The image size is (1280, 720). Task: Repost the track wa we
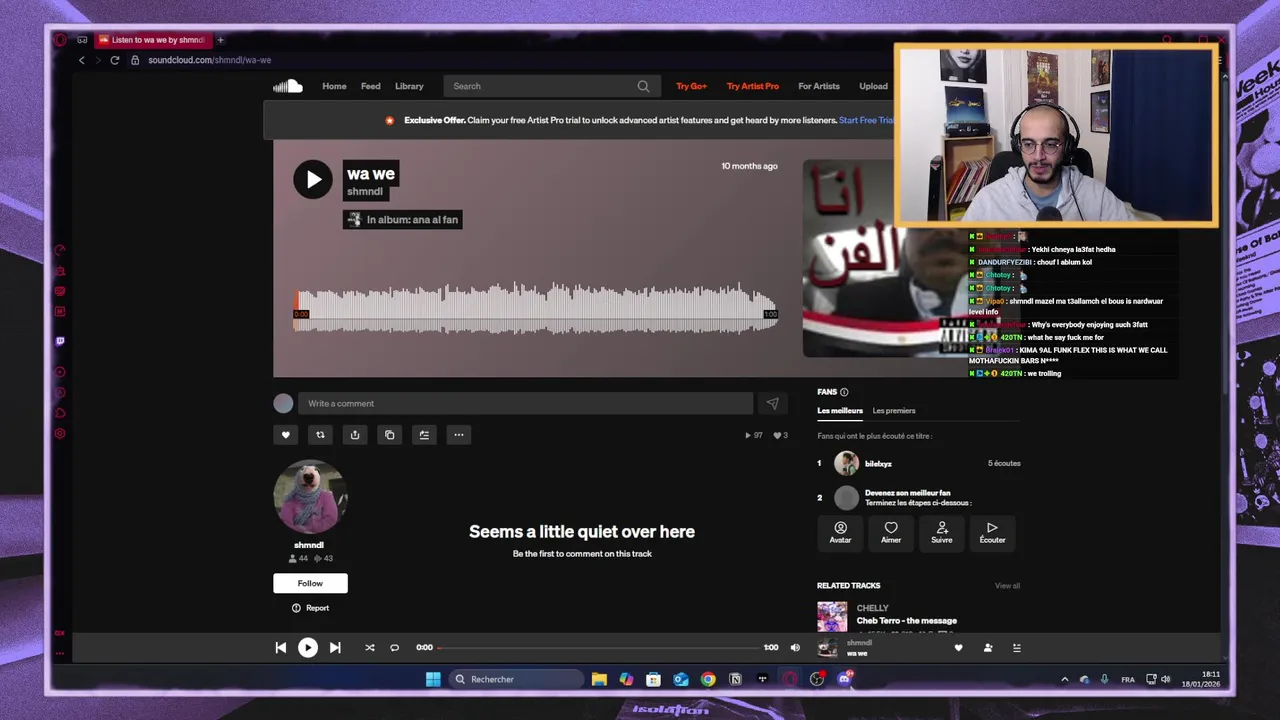tap(320, 435)
